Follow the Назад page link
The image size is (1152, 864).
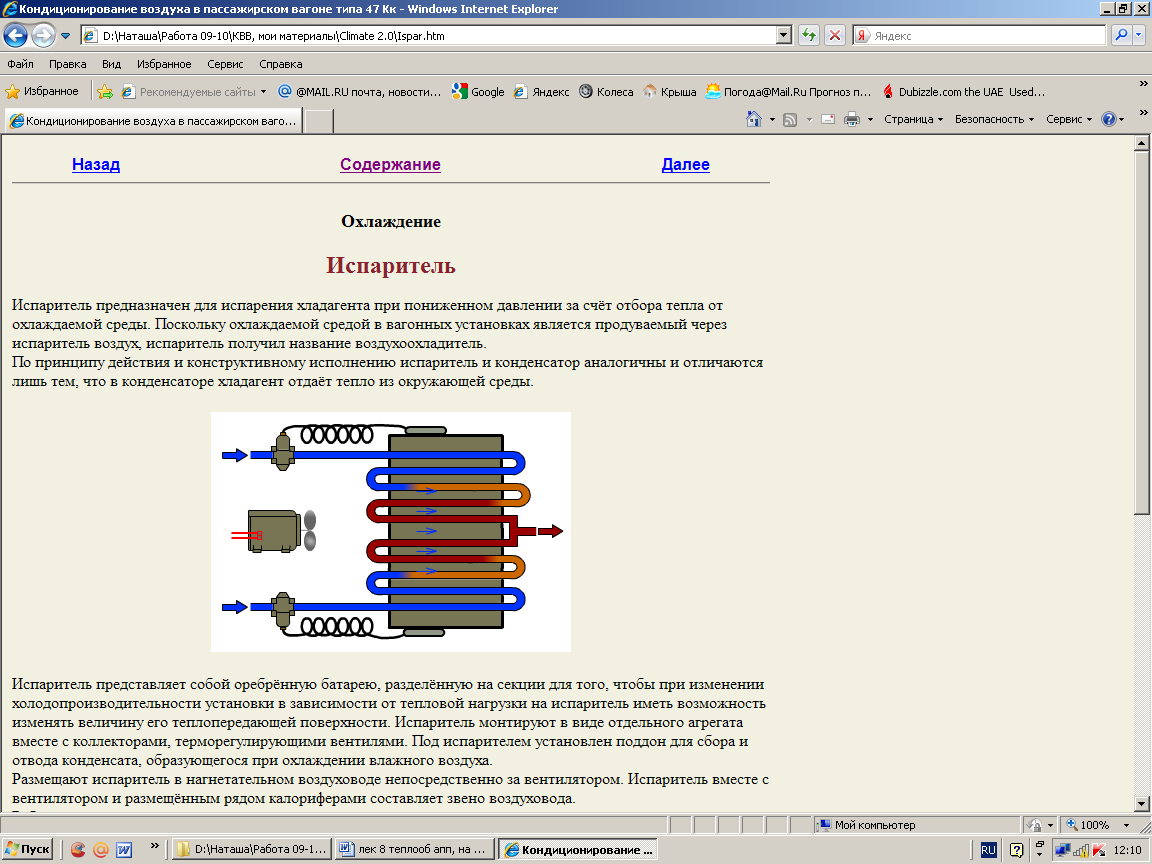coord(96,165)
